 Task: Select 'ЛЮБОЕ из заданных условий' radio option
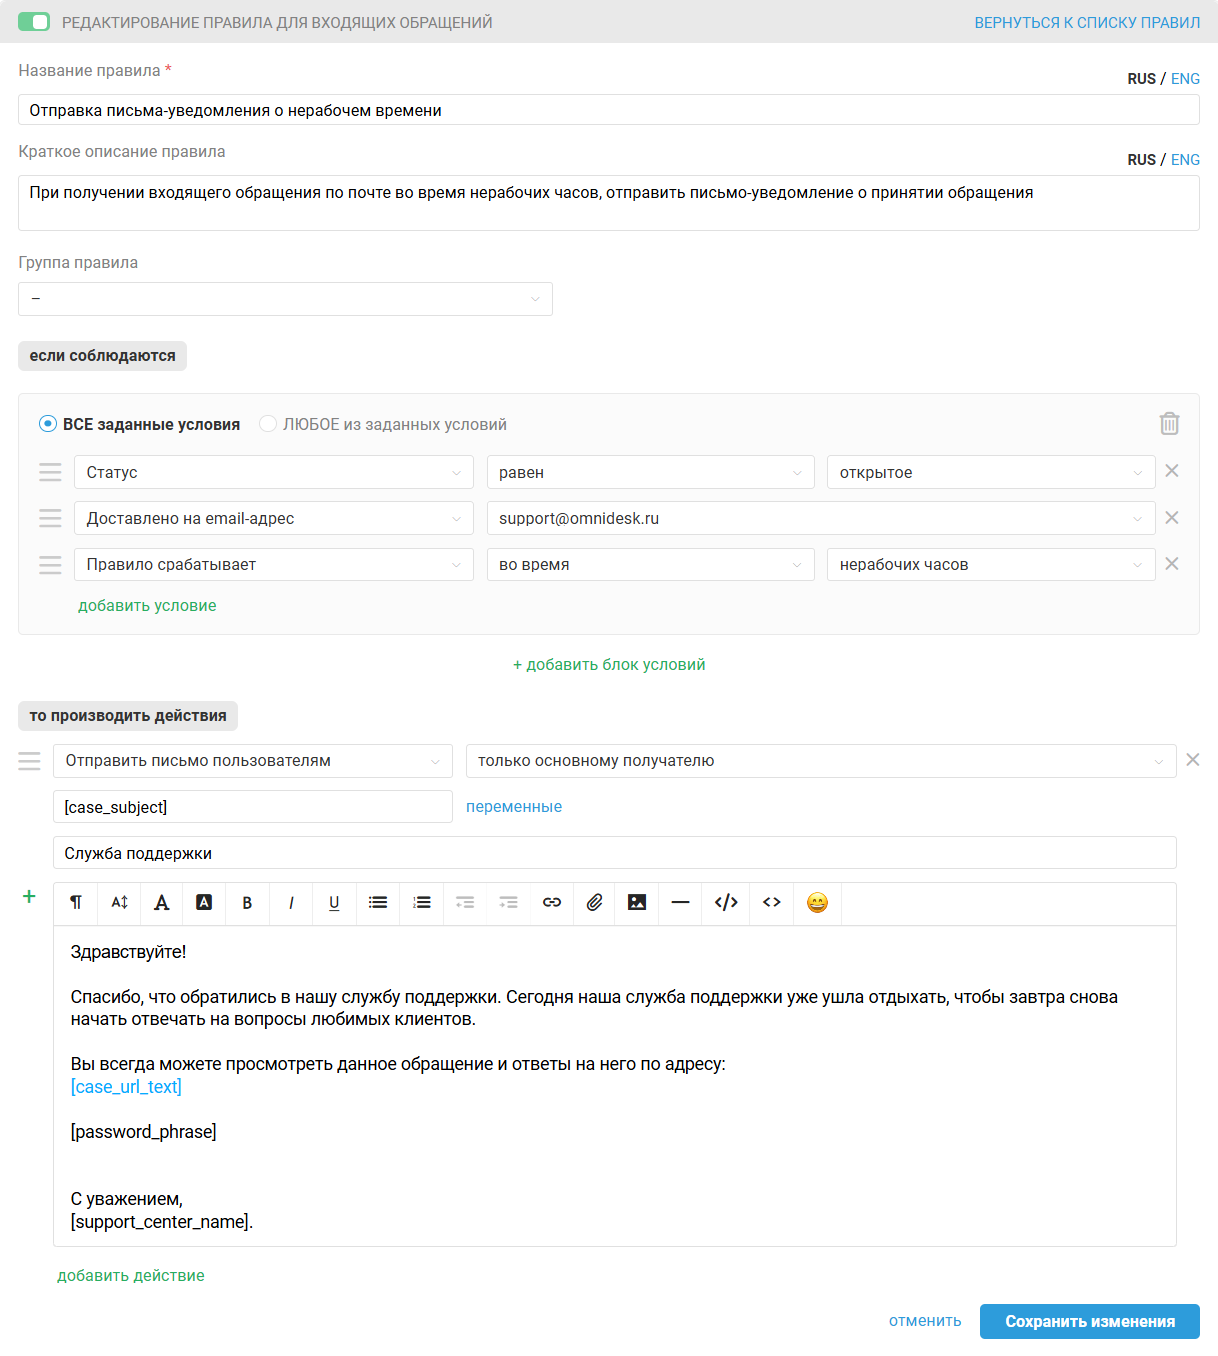(268, 424)
